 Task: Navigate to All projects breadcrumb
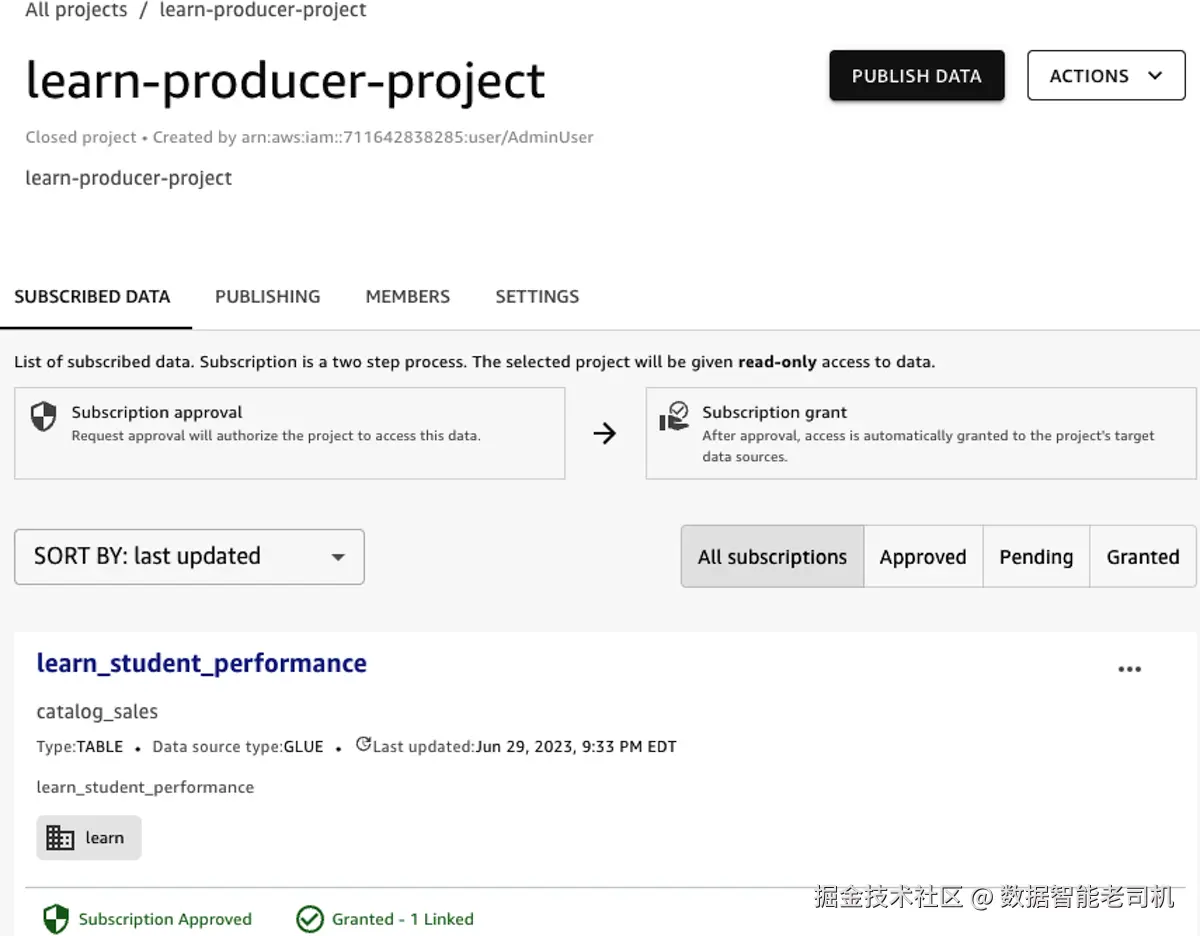point(76,10)
